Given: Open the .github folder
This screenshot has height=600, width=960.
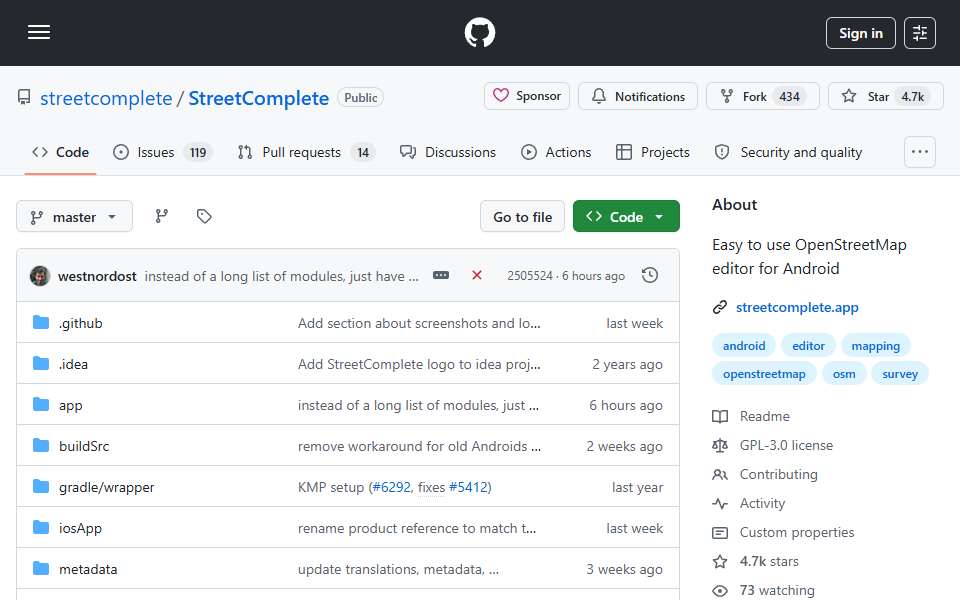Looking at the screenshot, I should [81, 323].
